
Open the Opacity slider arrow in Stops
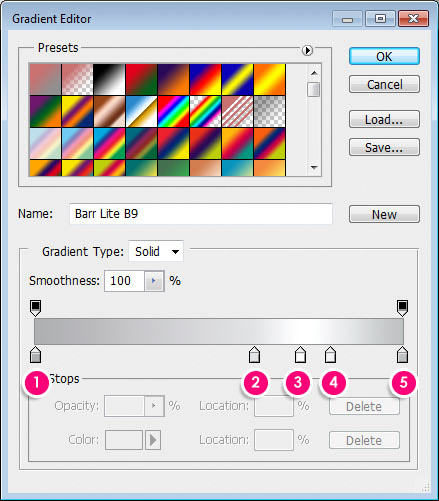(154, 406)
